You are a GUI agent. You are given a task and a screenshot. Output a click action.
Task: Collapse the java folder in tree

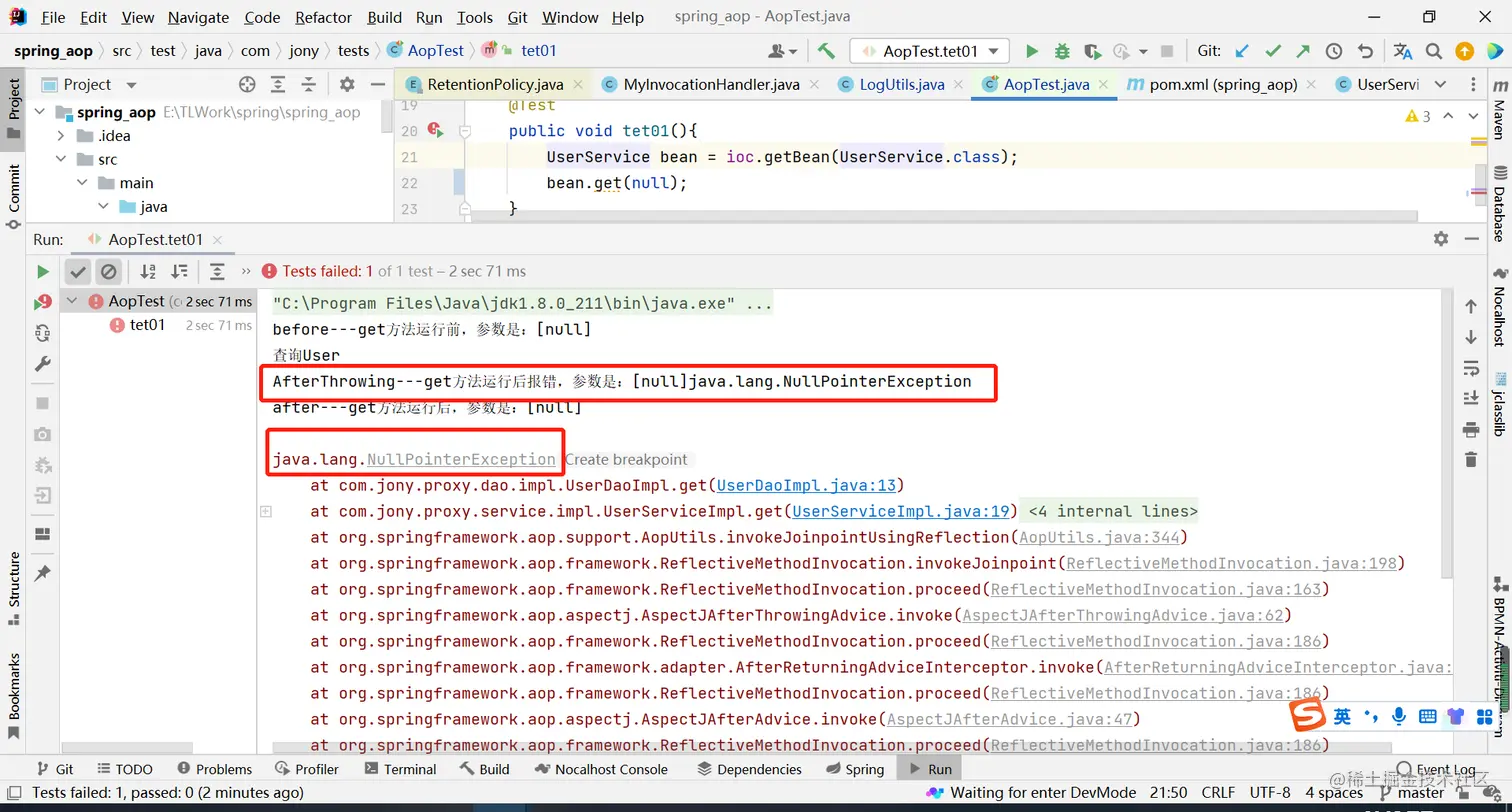(102, 207)
